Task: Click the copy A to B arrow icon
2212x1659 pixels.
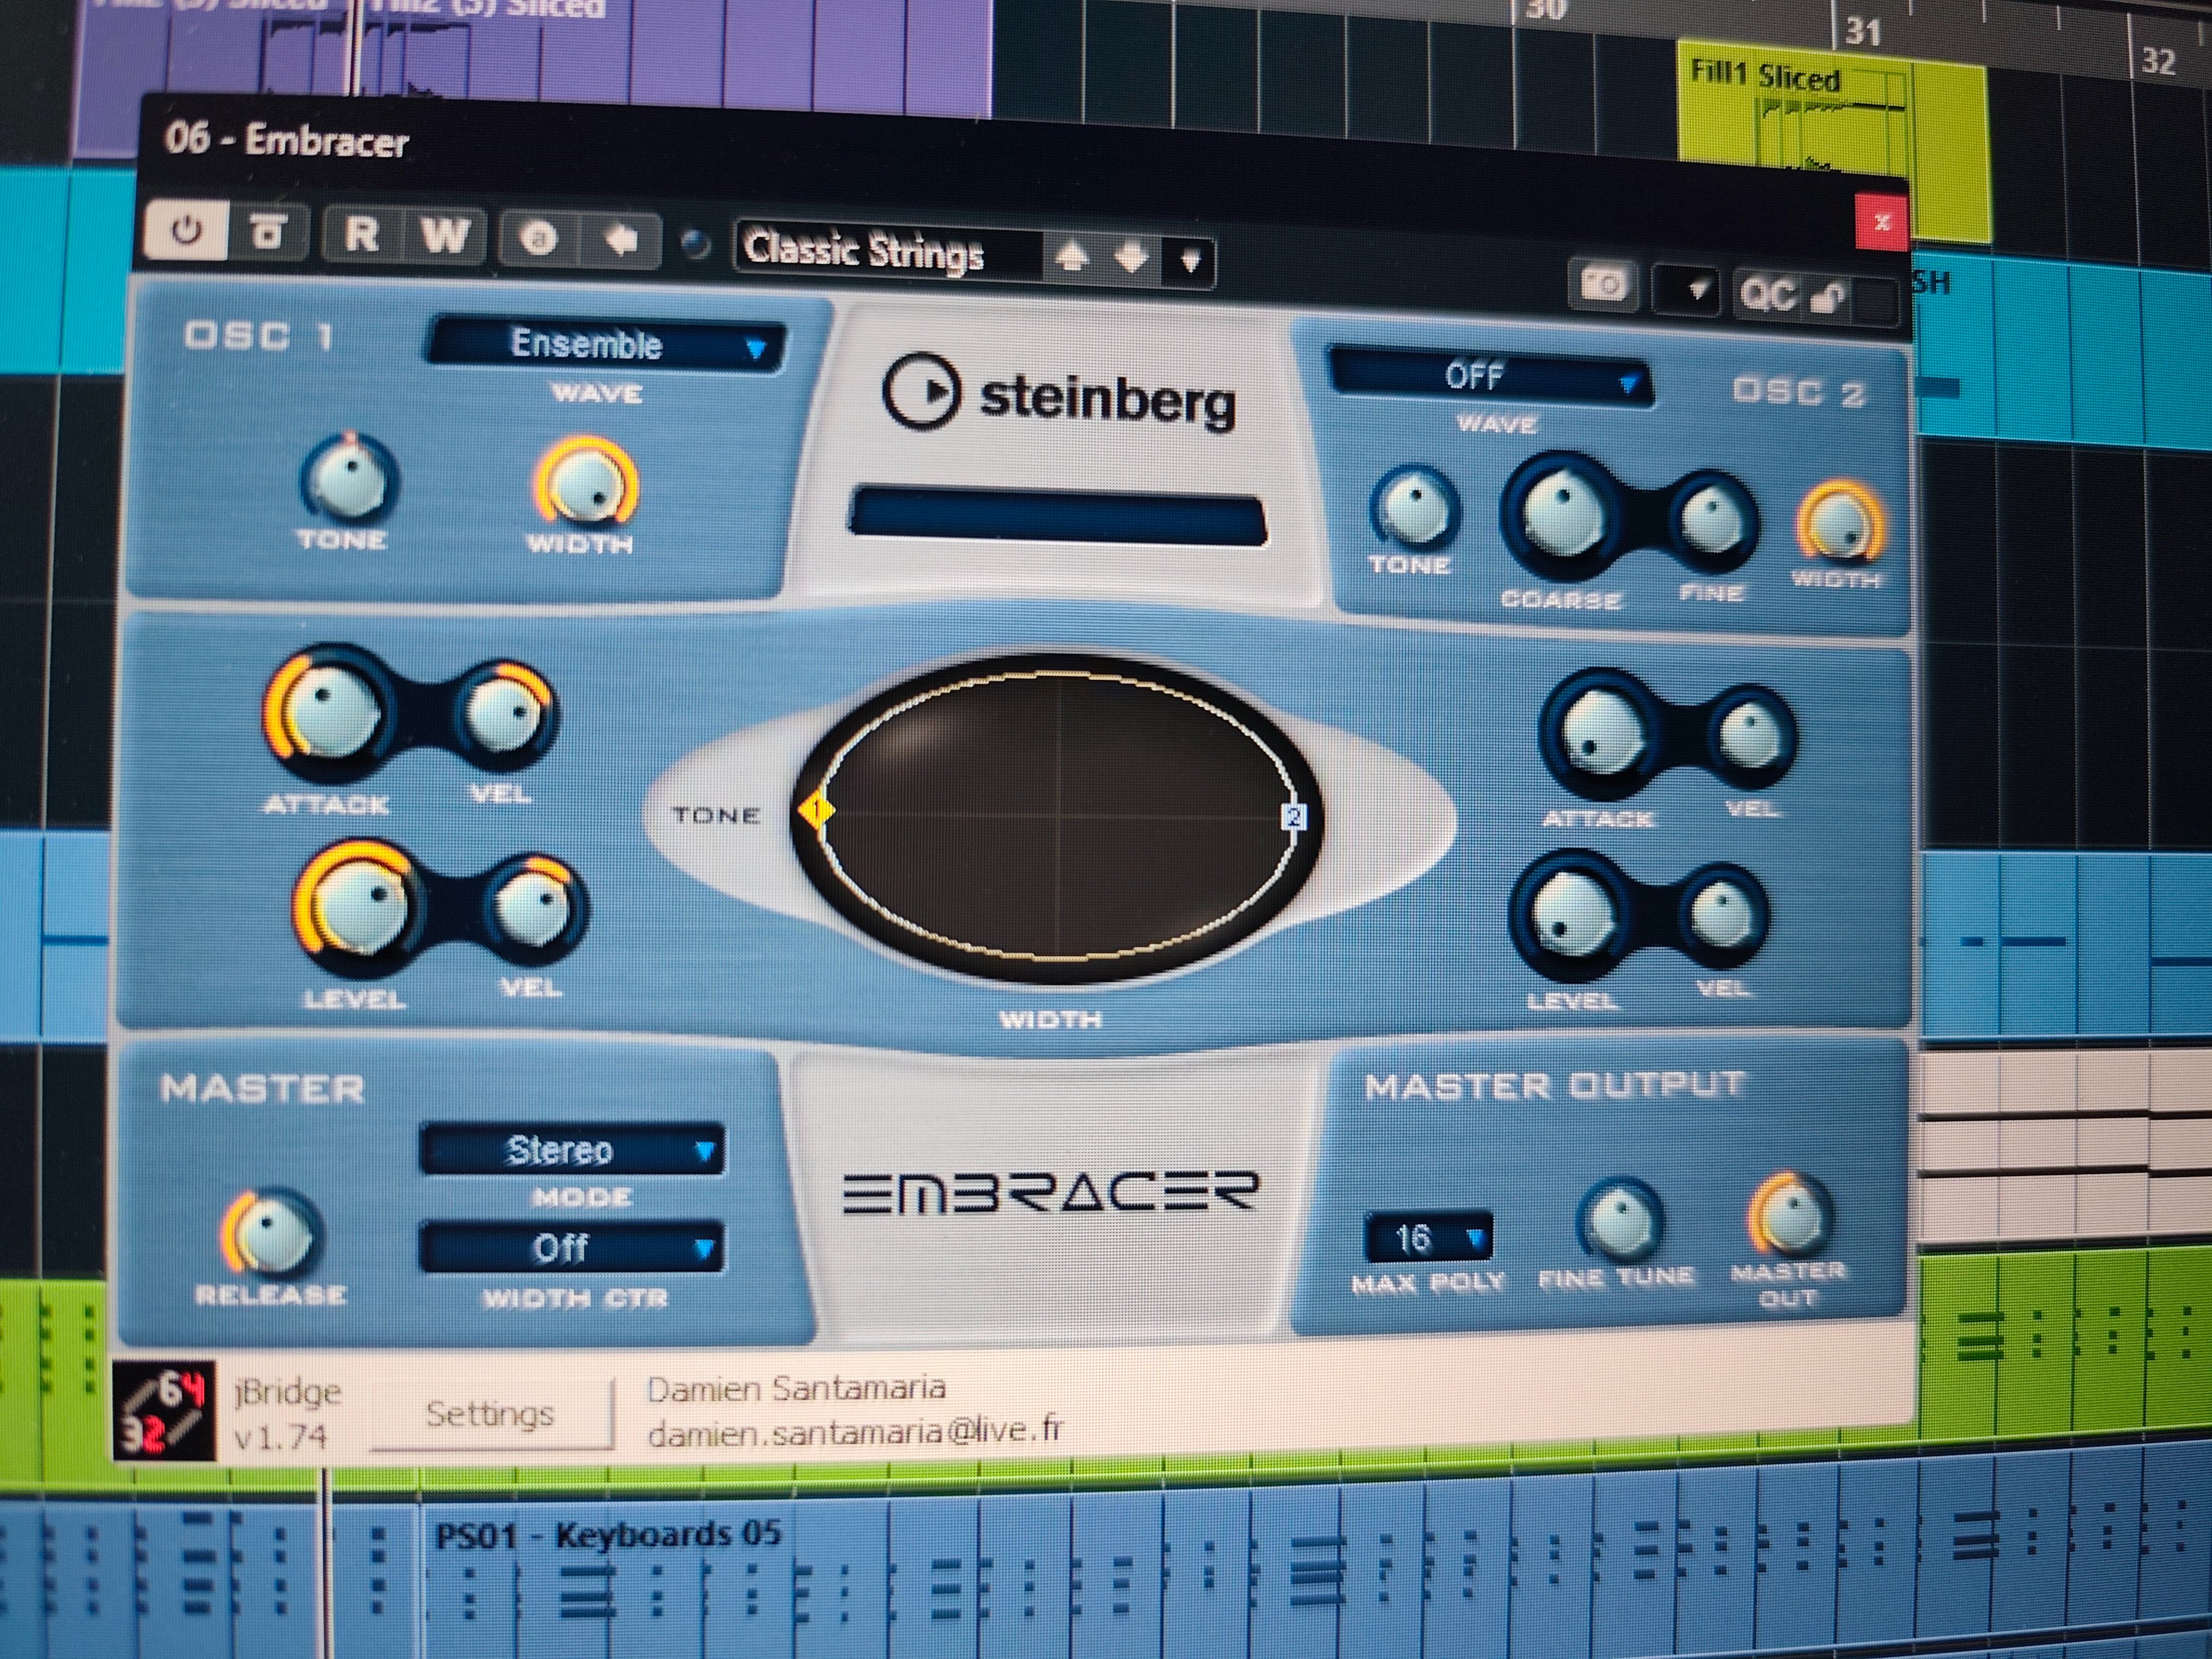Action: (x=621, y=240)
